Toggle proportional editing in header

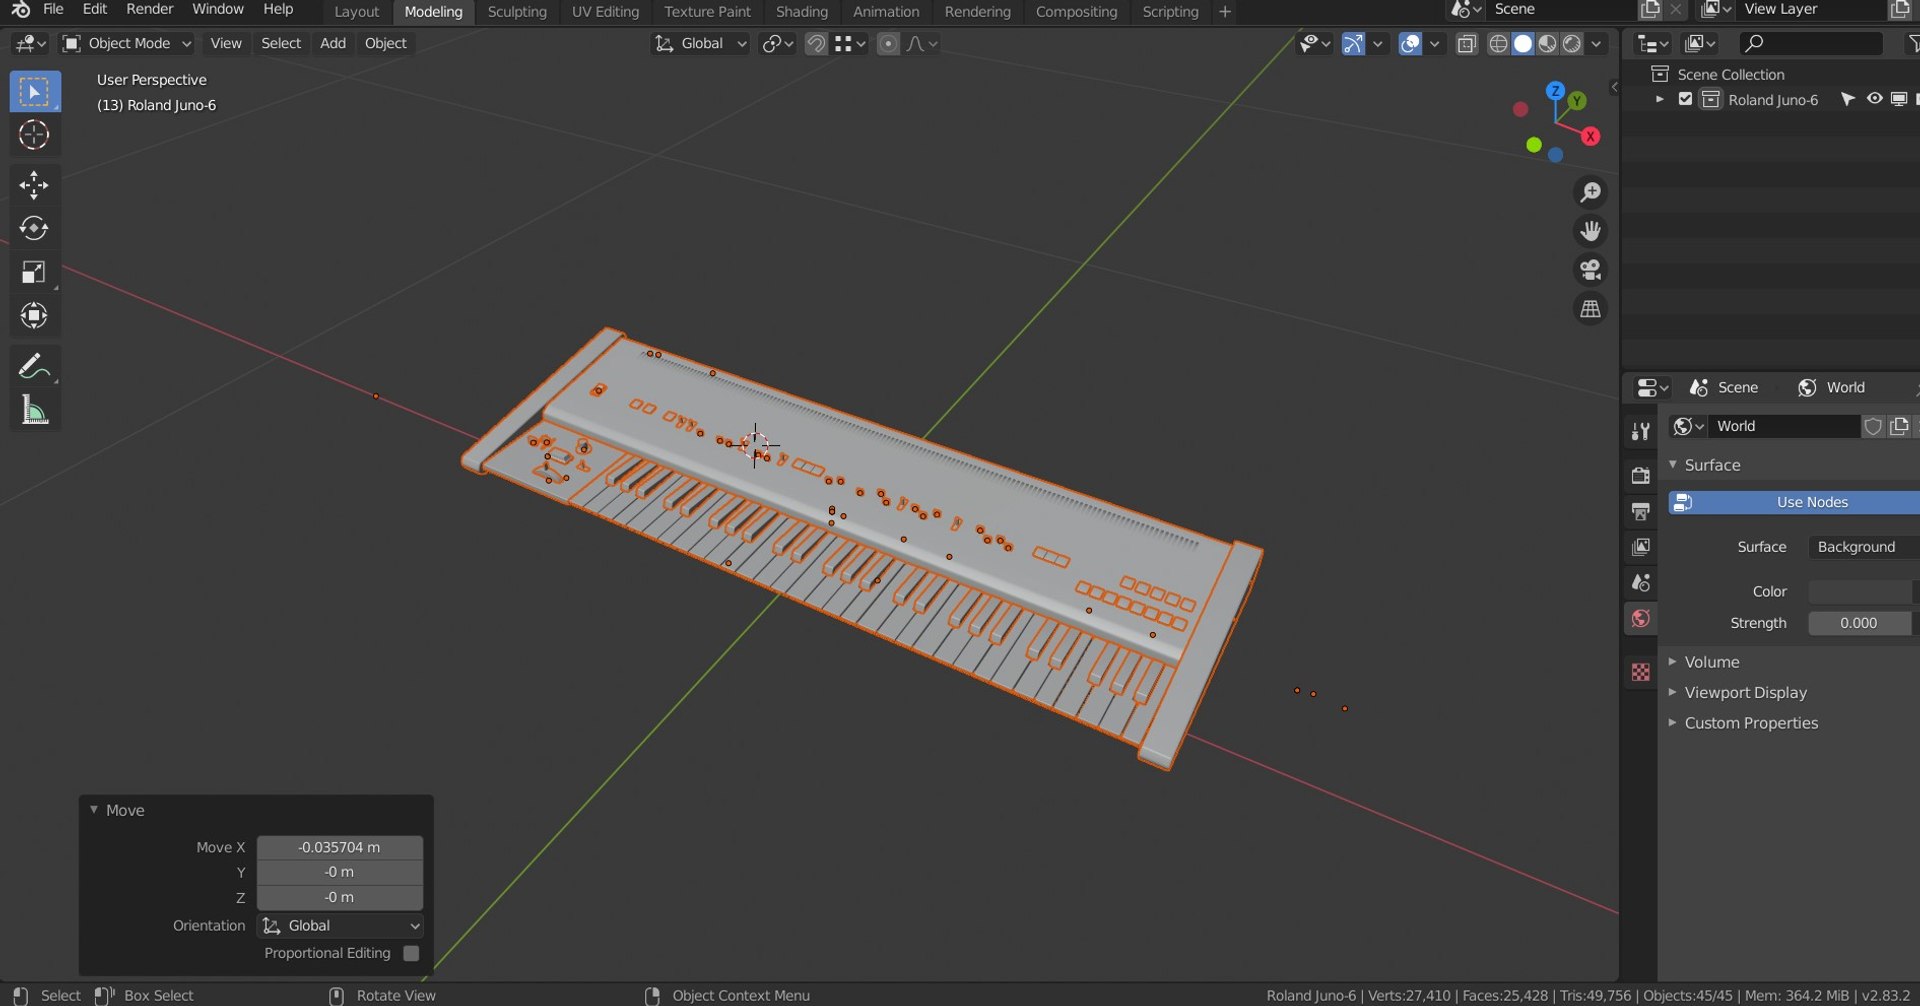(x=888, y=44)
